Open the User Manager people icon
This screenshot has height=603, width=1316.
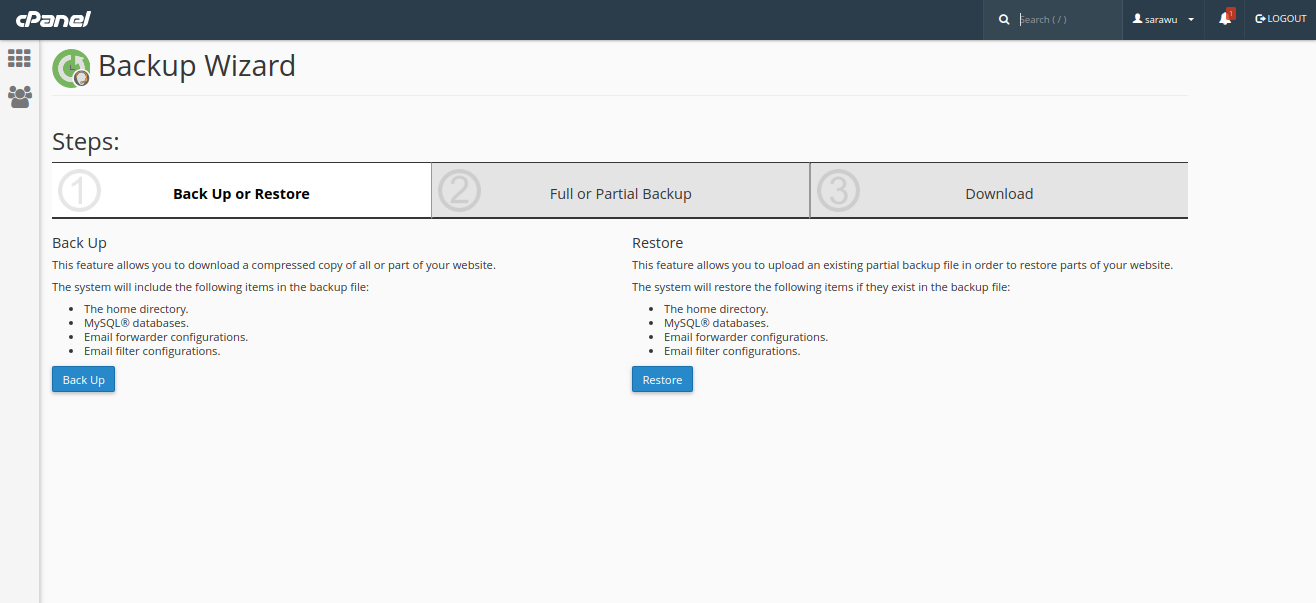(19, 97)
